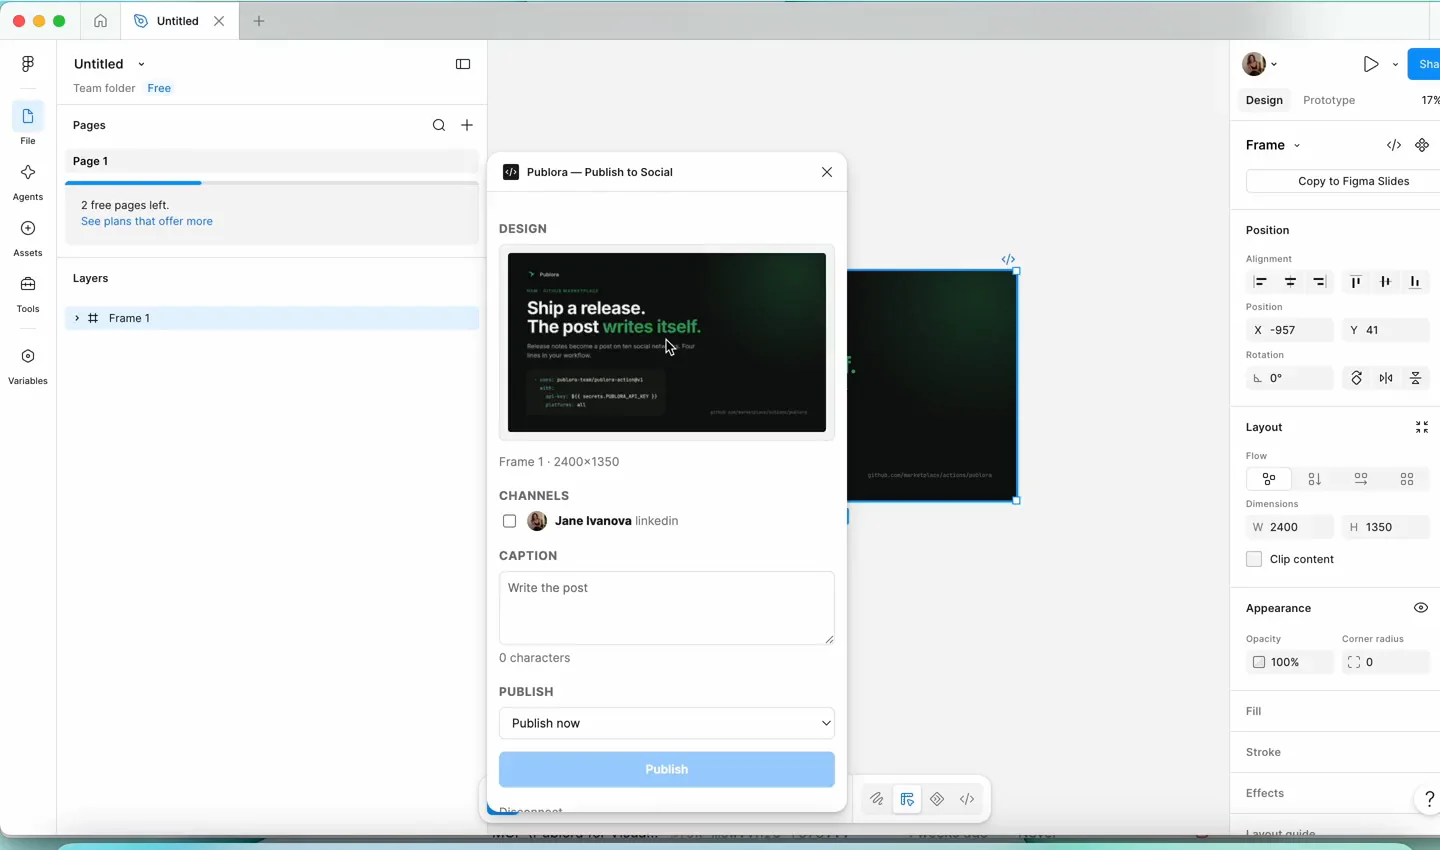Open the Variables panel
Viewport: 1440px width, 850px height.
pos(28,365)
